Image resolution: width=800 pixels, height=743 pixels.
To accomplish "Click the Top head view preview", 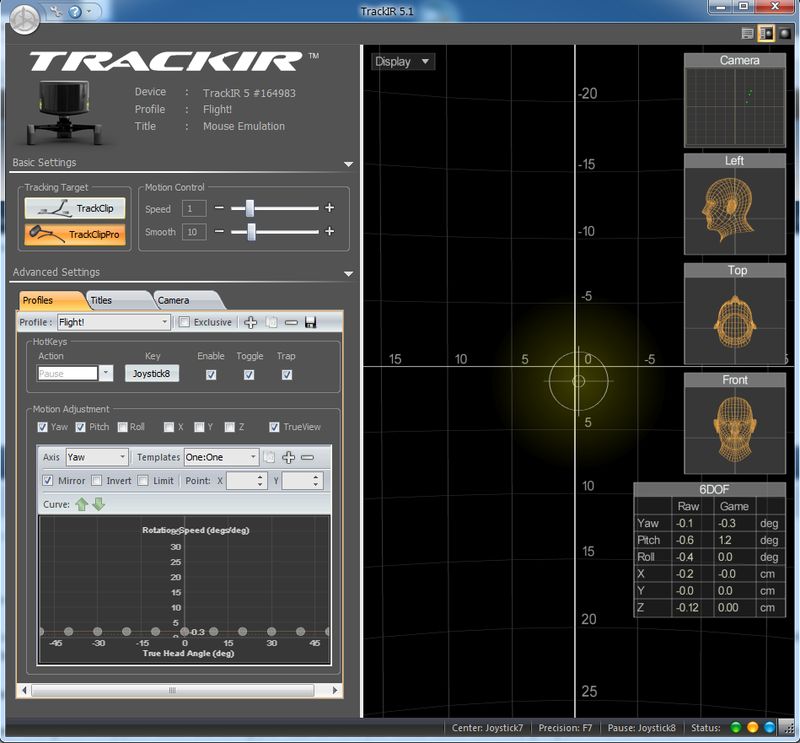I will [735, 314].
